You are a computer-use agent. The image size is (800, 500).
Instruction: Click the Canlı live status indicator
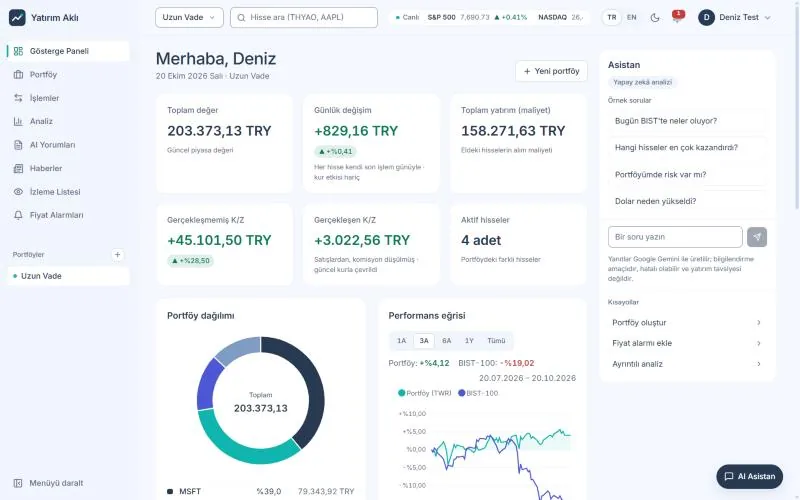point(407,17)
